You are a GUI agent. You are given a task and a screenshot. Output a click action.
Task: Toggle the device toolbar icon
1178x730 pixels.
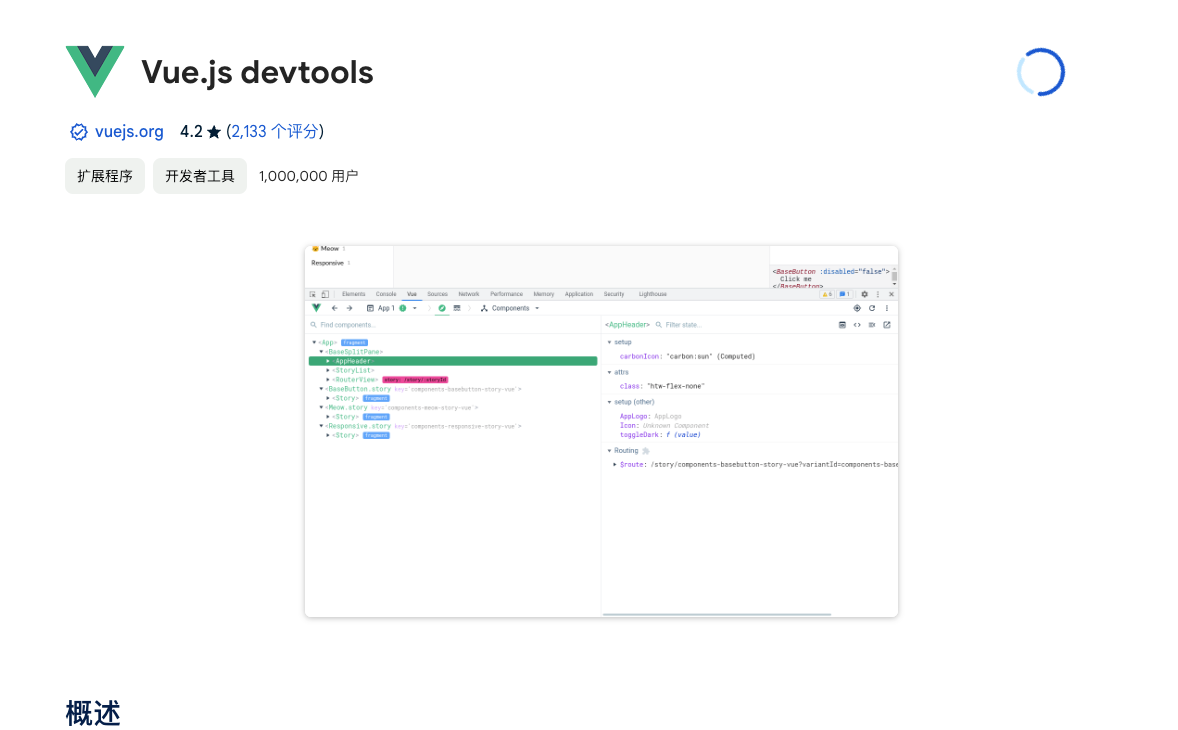325,294
